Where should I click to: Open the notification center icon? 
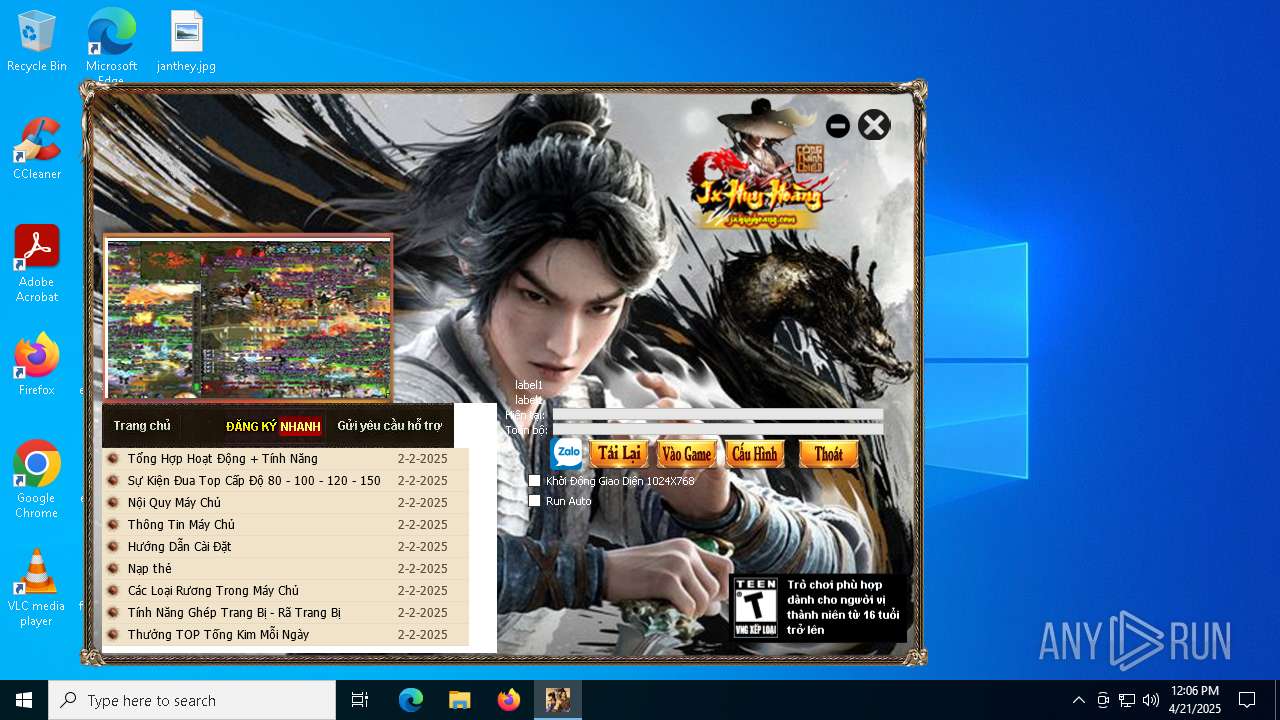click(1247, 700)
